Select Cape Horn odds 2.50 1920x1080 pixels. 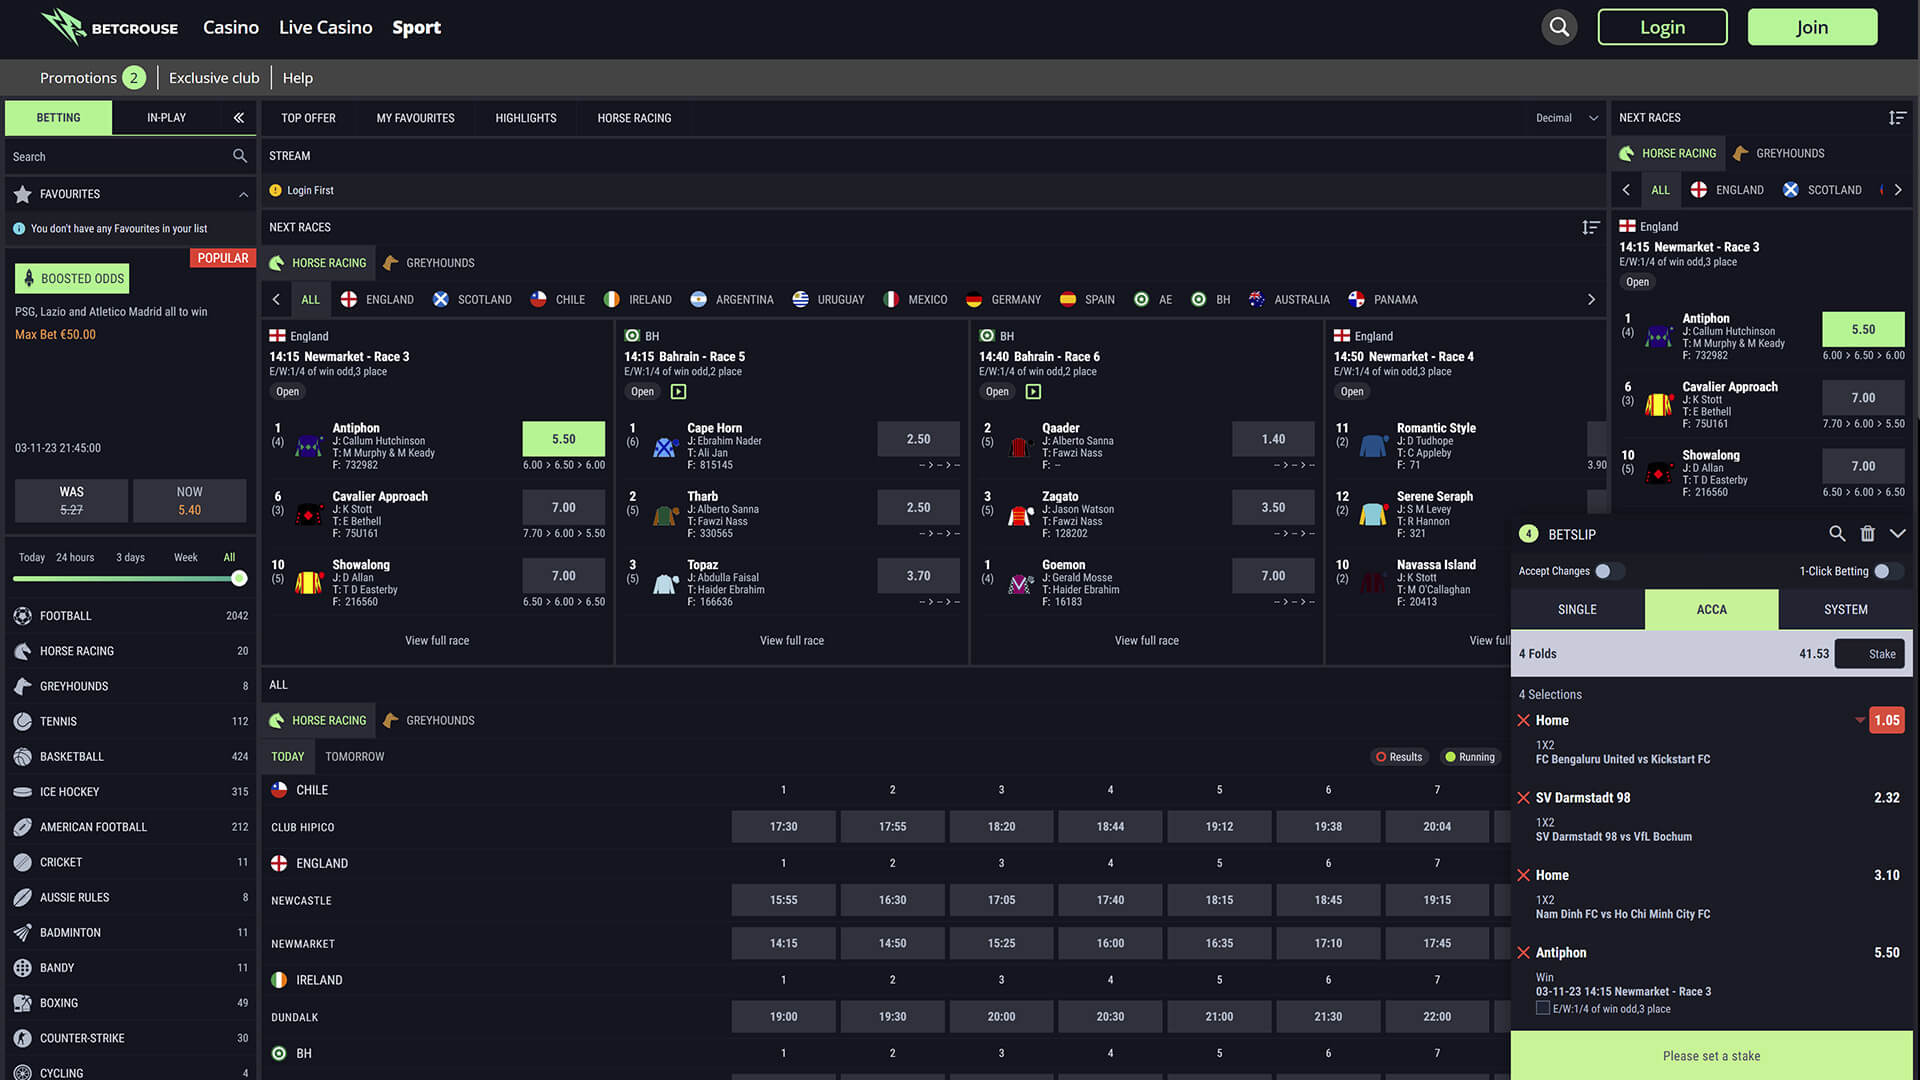918,439
